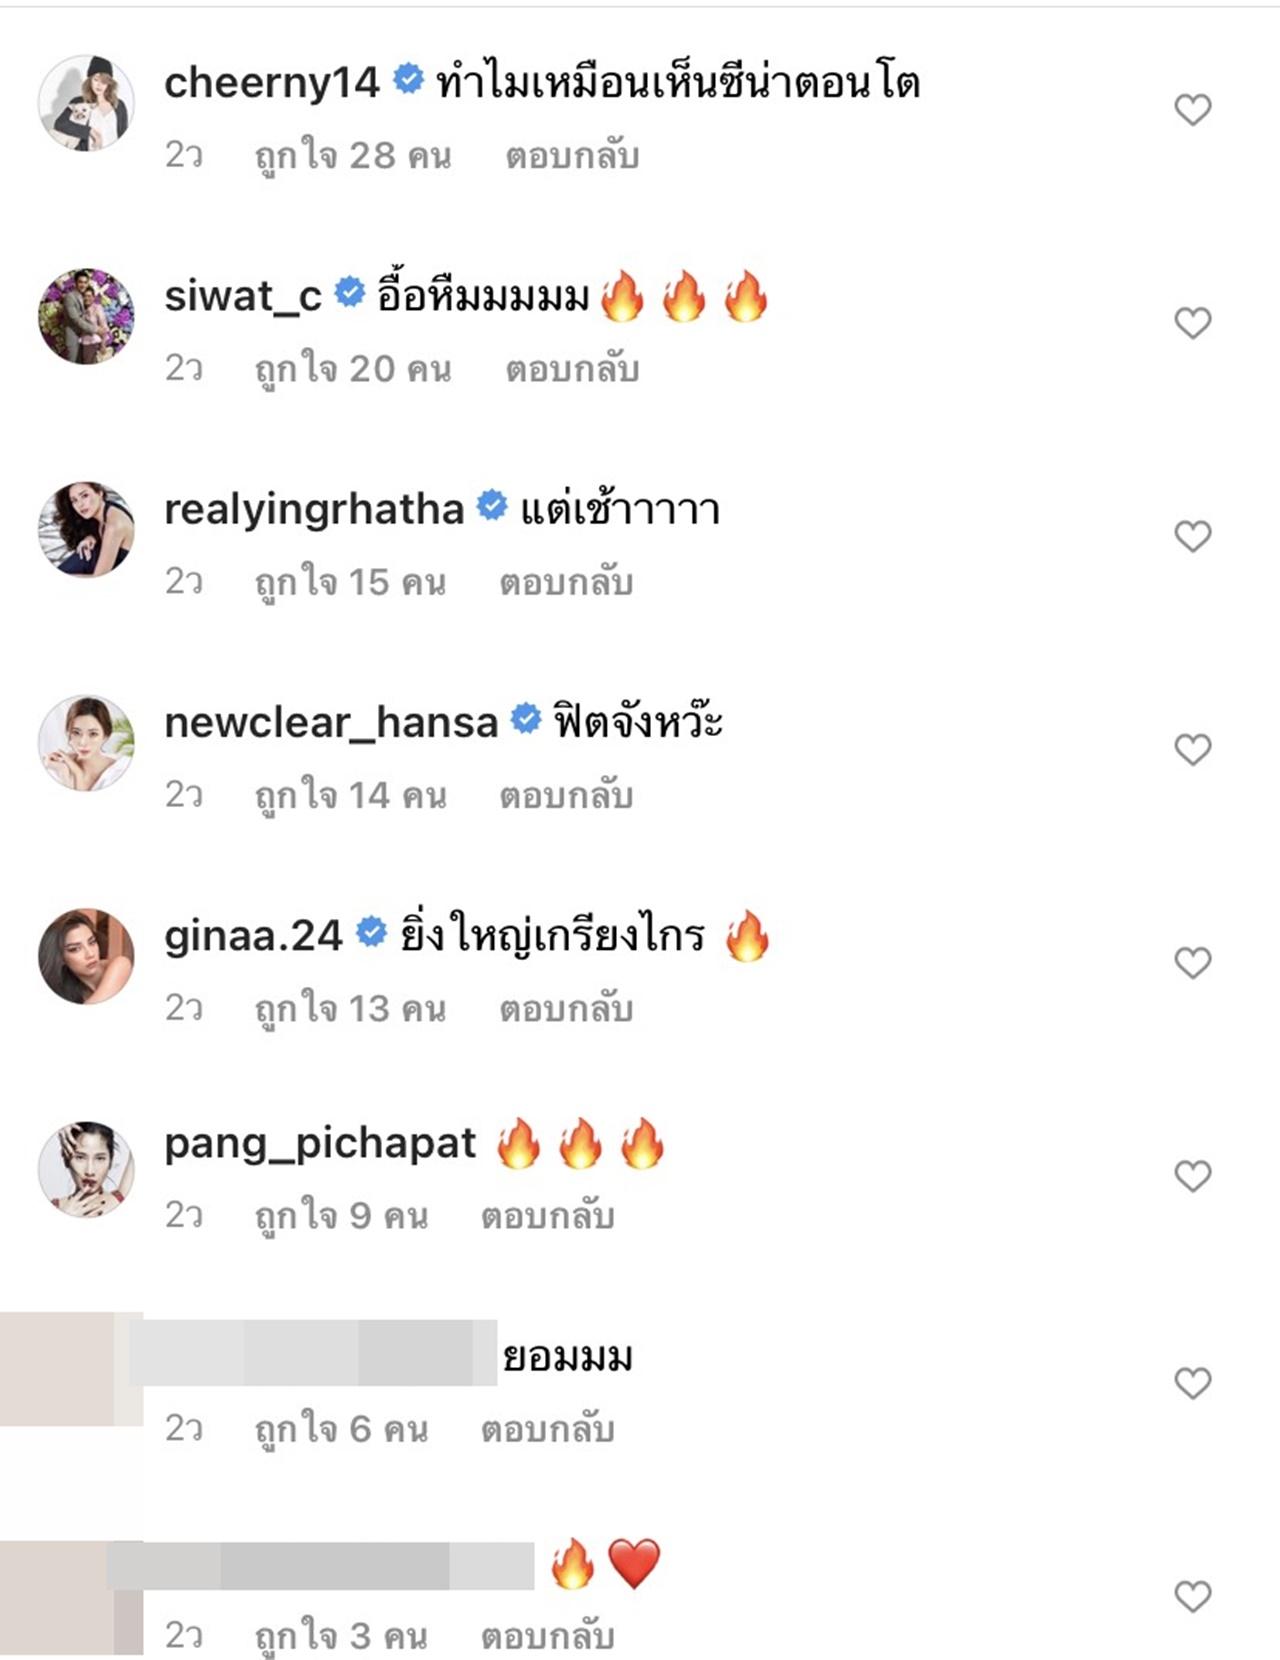This screenshot has width=1280, height=1660.
Task: Show who liked ginaa.24's comment (13 คน)
Action: (x=350, y=1009)
